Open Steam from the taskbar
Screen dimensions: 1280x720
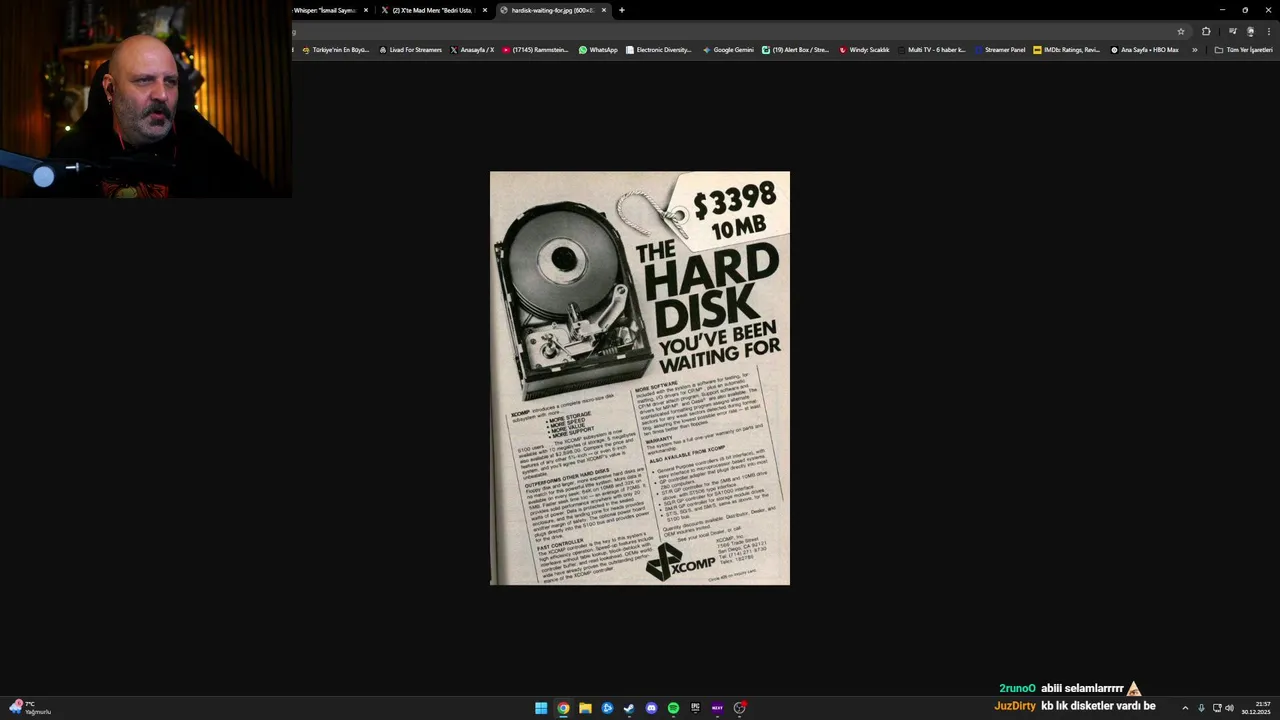coord(629,708)
